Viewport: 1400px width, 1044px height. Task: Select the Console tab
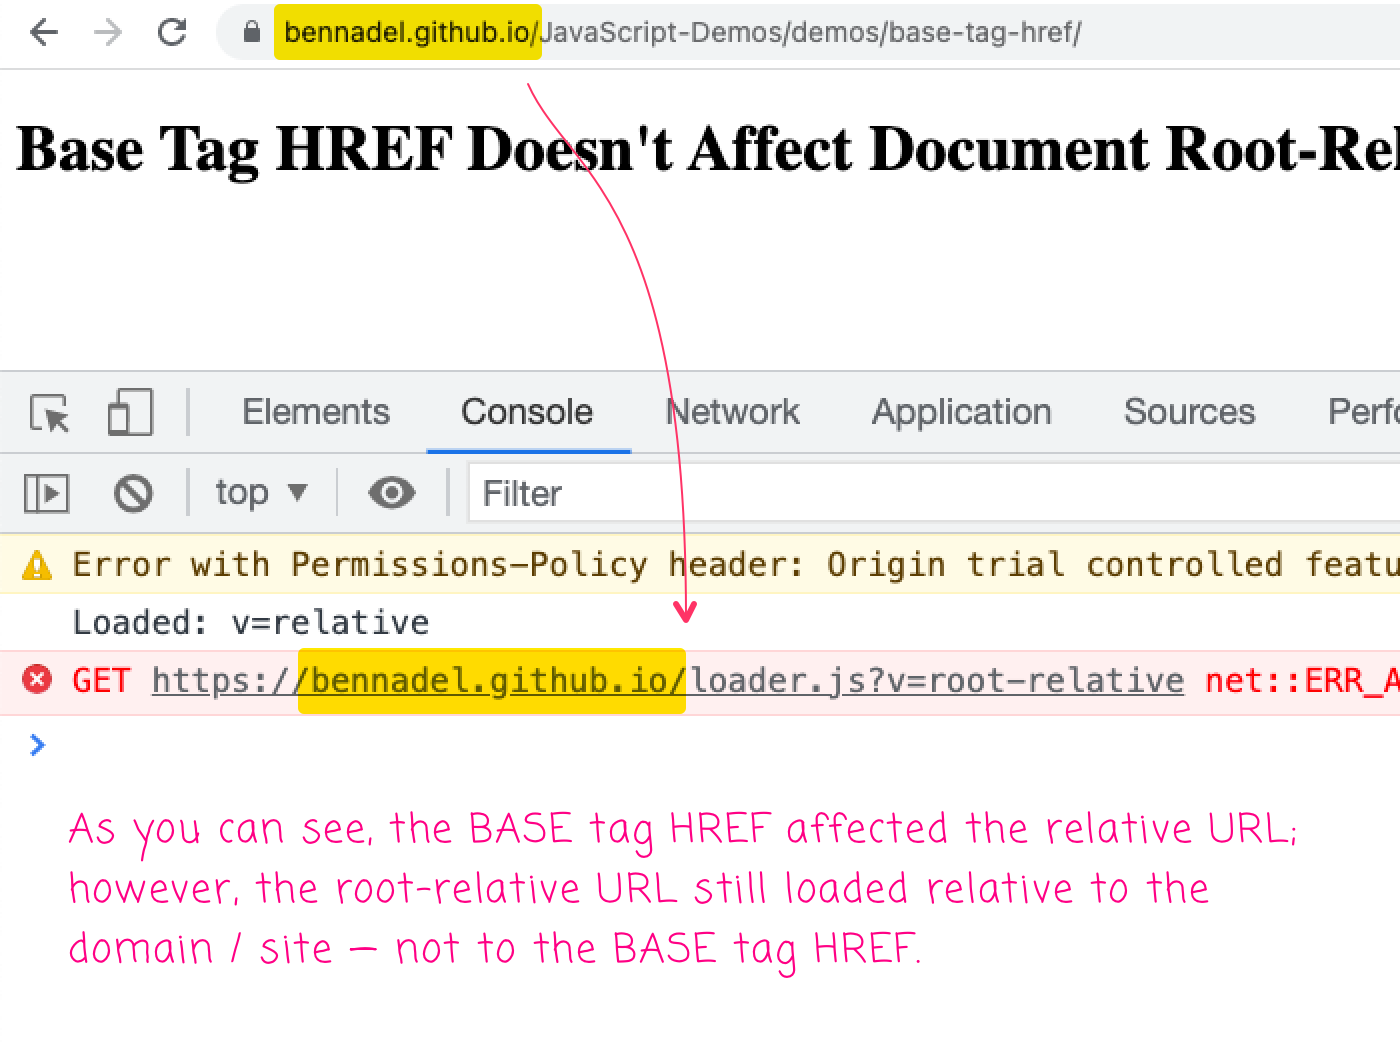tap(527, 412)
